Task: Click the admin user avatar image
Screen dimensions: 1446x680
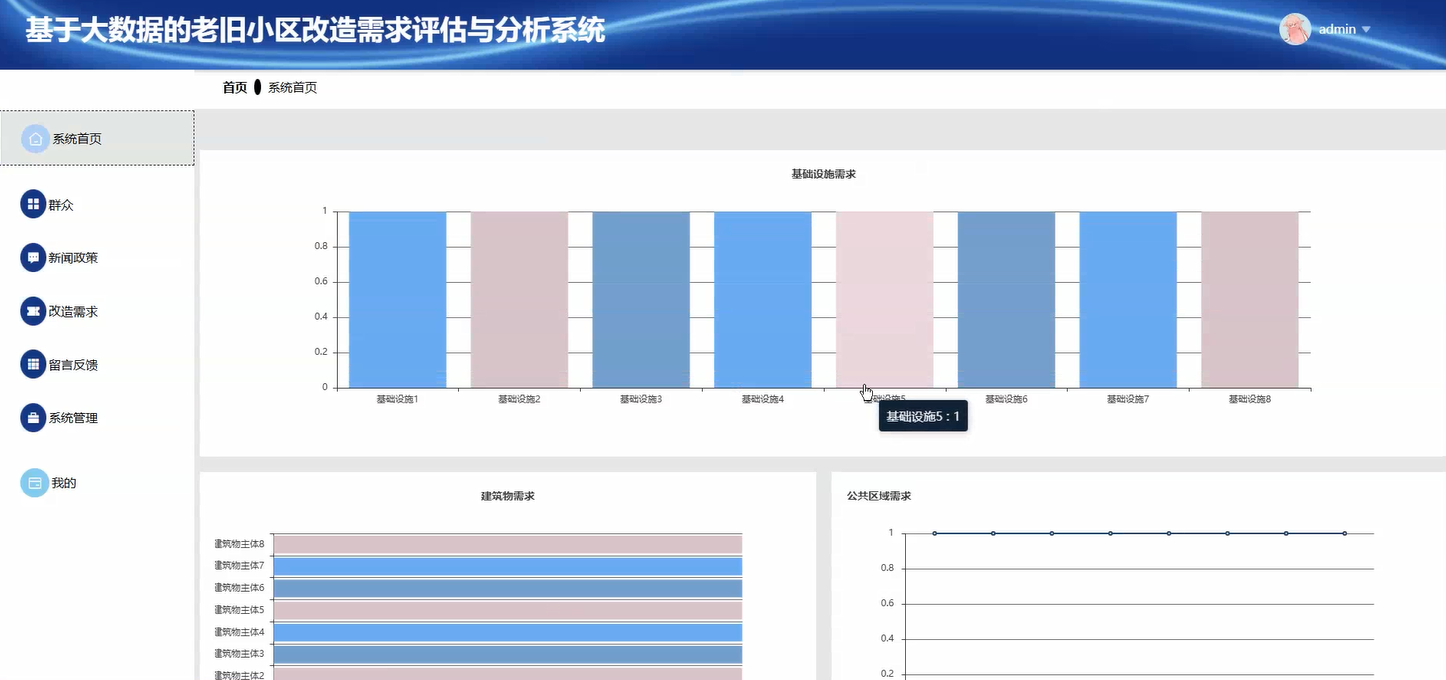Action: [1294, 29]
